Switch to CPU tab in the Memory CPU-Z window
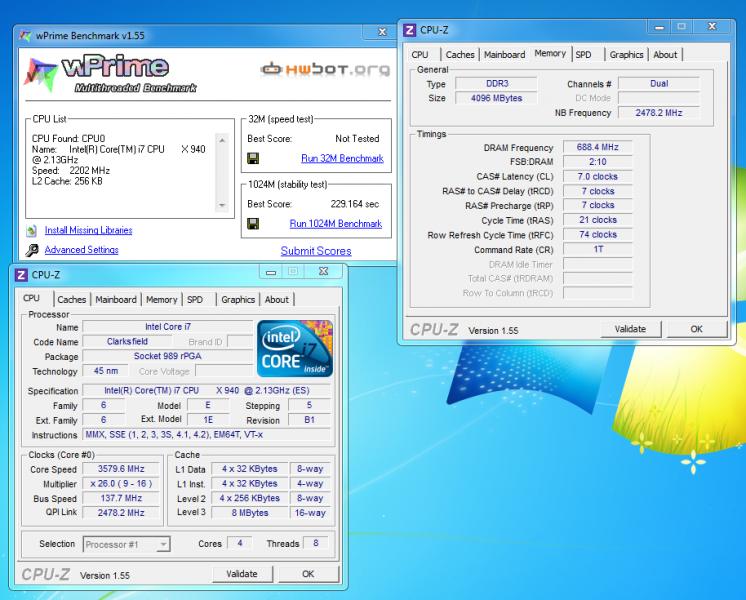The width and height of the screenshot is (746, 600). pos(420,55)
